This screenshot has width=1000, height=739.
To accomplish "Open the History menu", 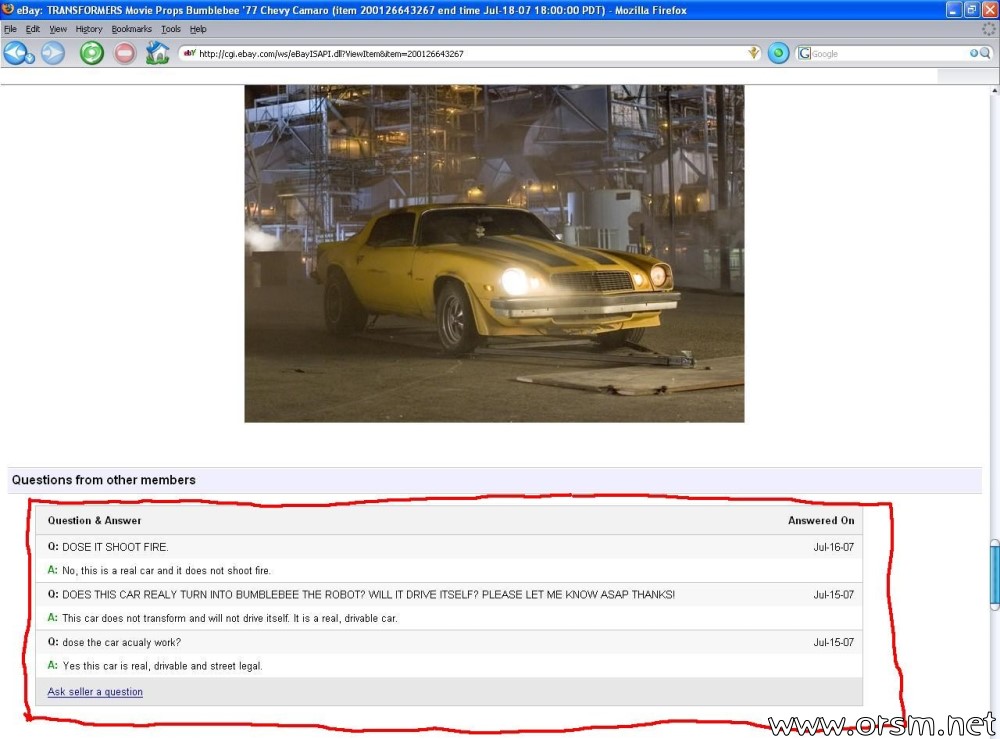I will tap(89, 29).
